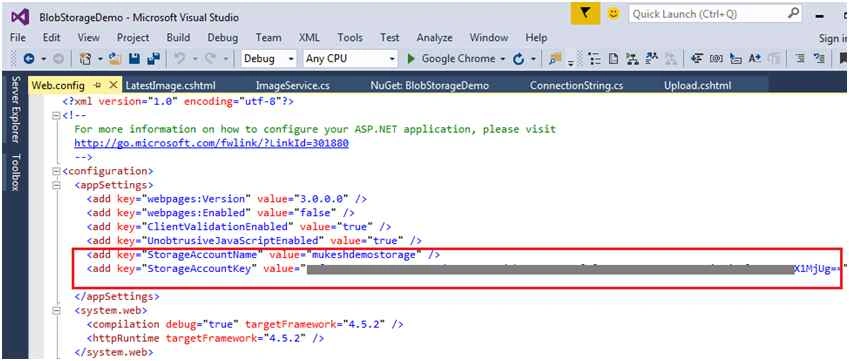Click the schema hierarchy toolbar icon
This screenshot has height=361, width=849.
tap(632, 58)
